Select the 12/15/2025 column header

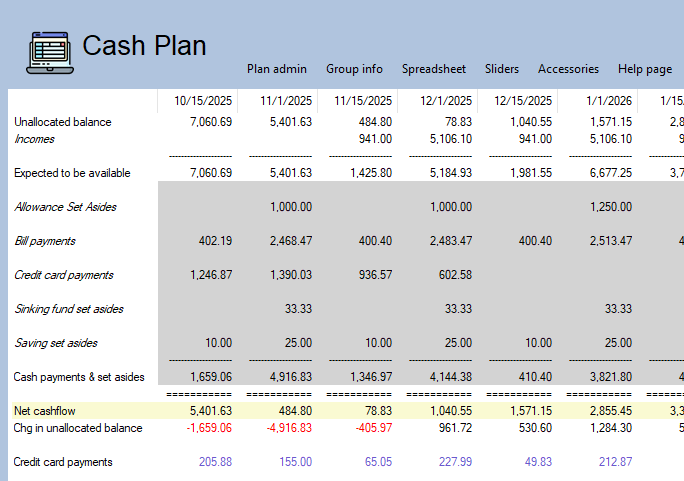pos(523,101)
